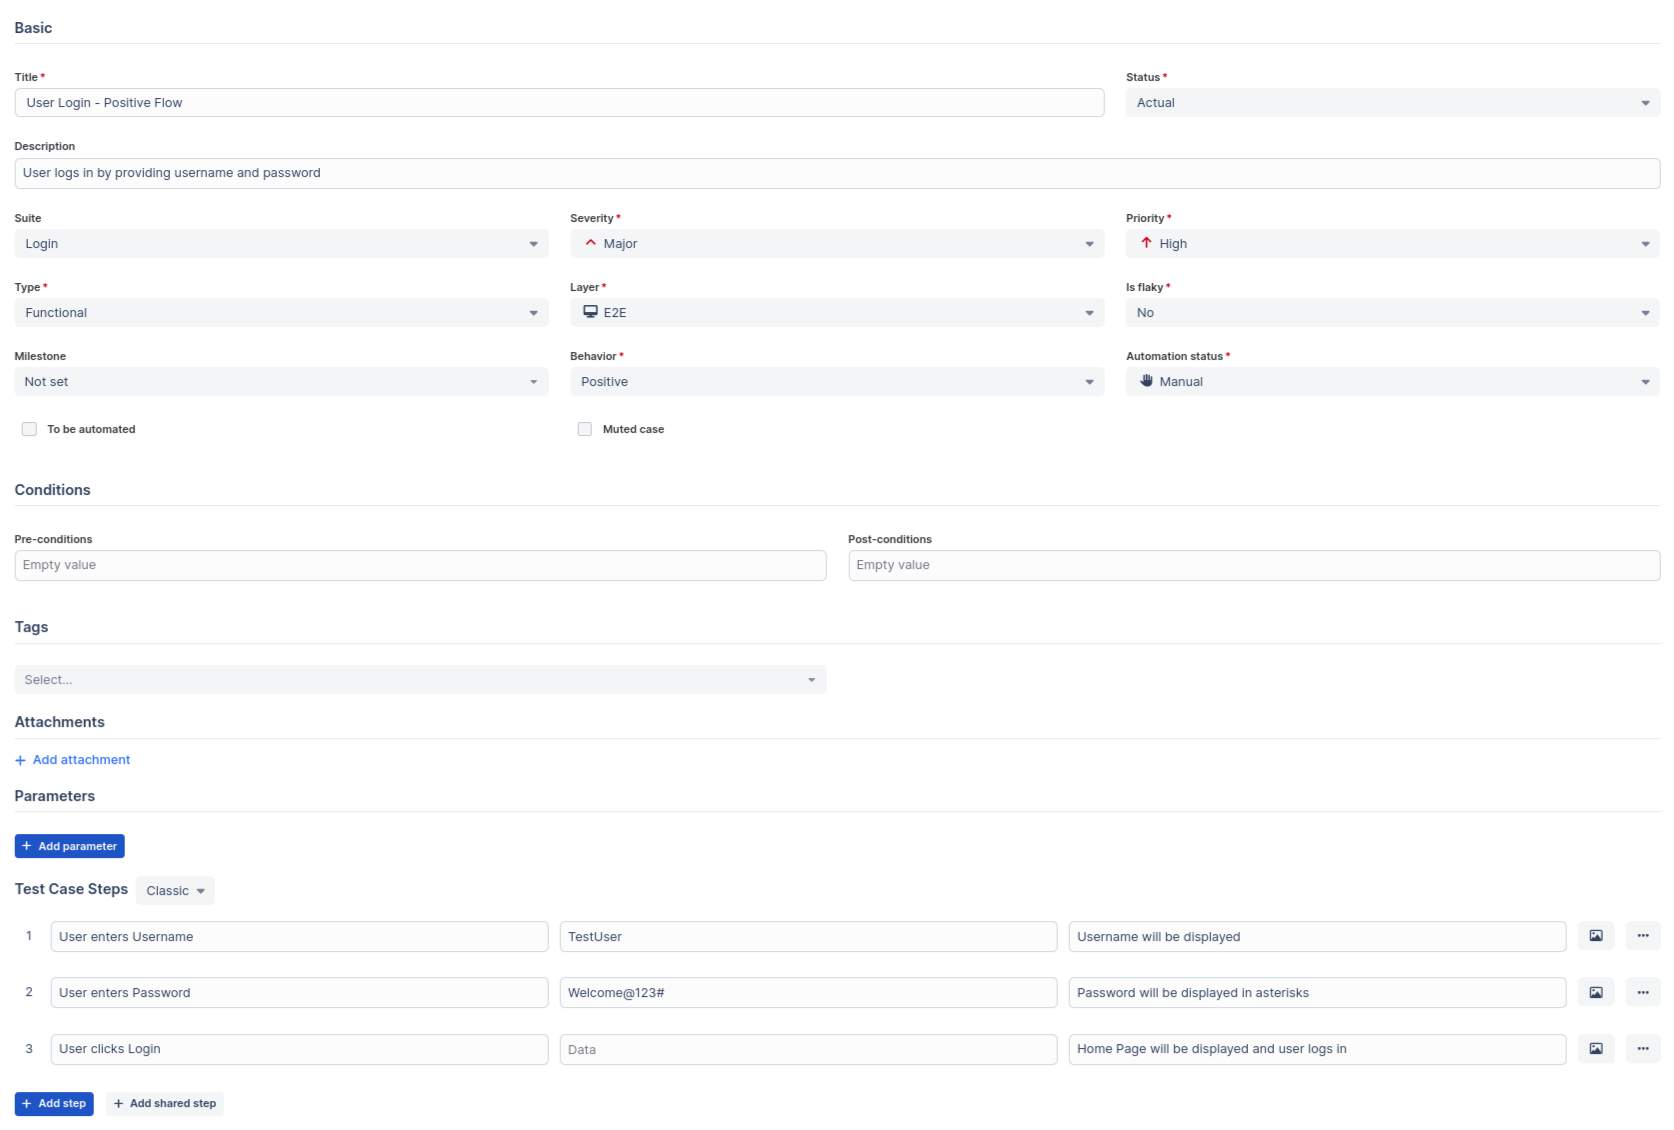1674x1130 pixels.
Task: Check the Muted case checkbox
Action: click(585, 429)
